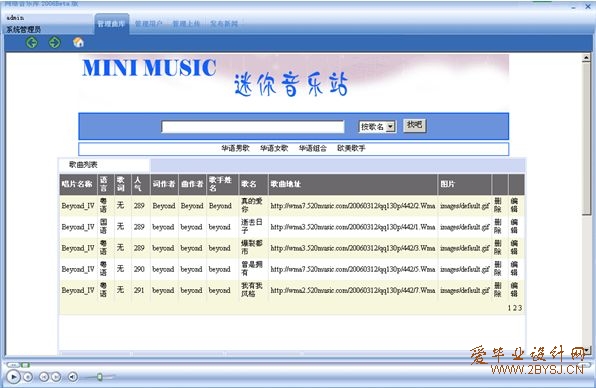Click the 找吧 search button
The image size is (596, 388).
tap(415, 125)
